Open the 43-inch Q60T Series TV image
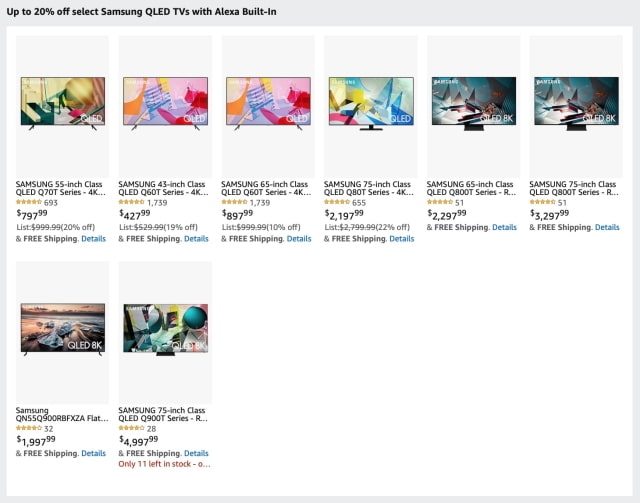 point(165,104)
